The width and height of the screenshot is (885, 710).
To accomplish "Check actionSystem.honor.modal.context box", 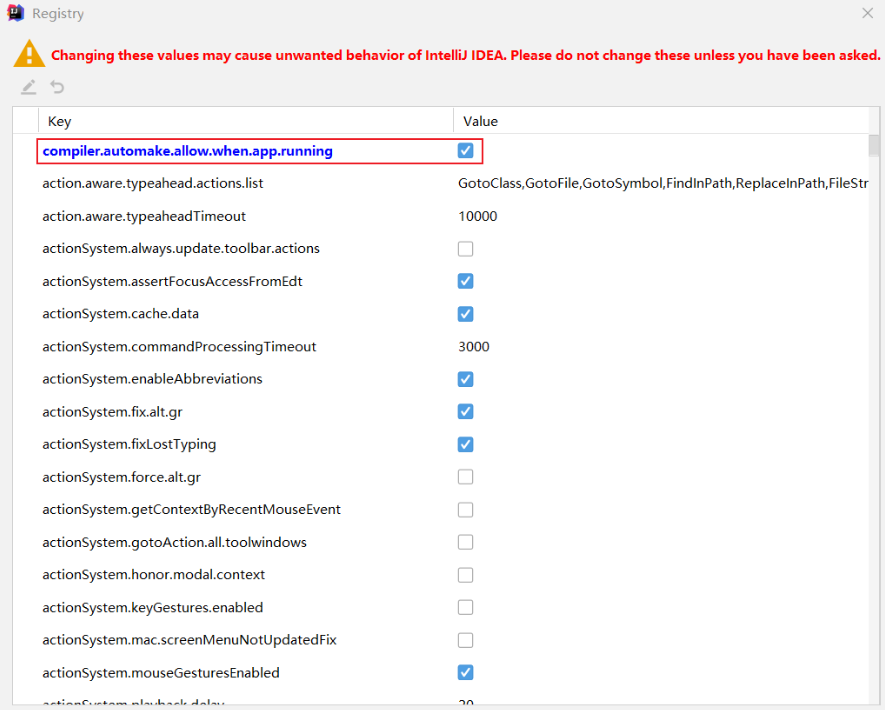I will [465, 575].
